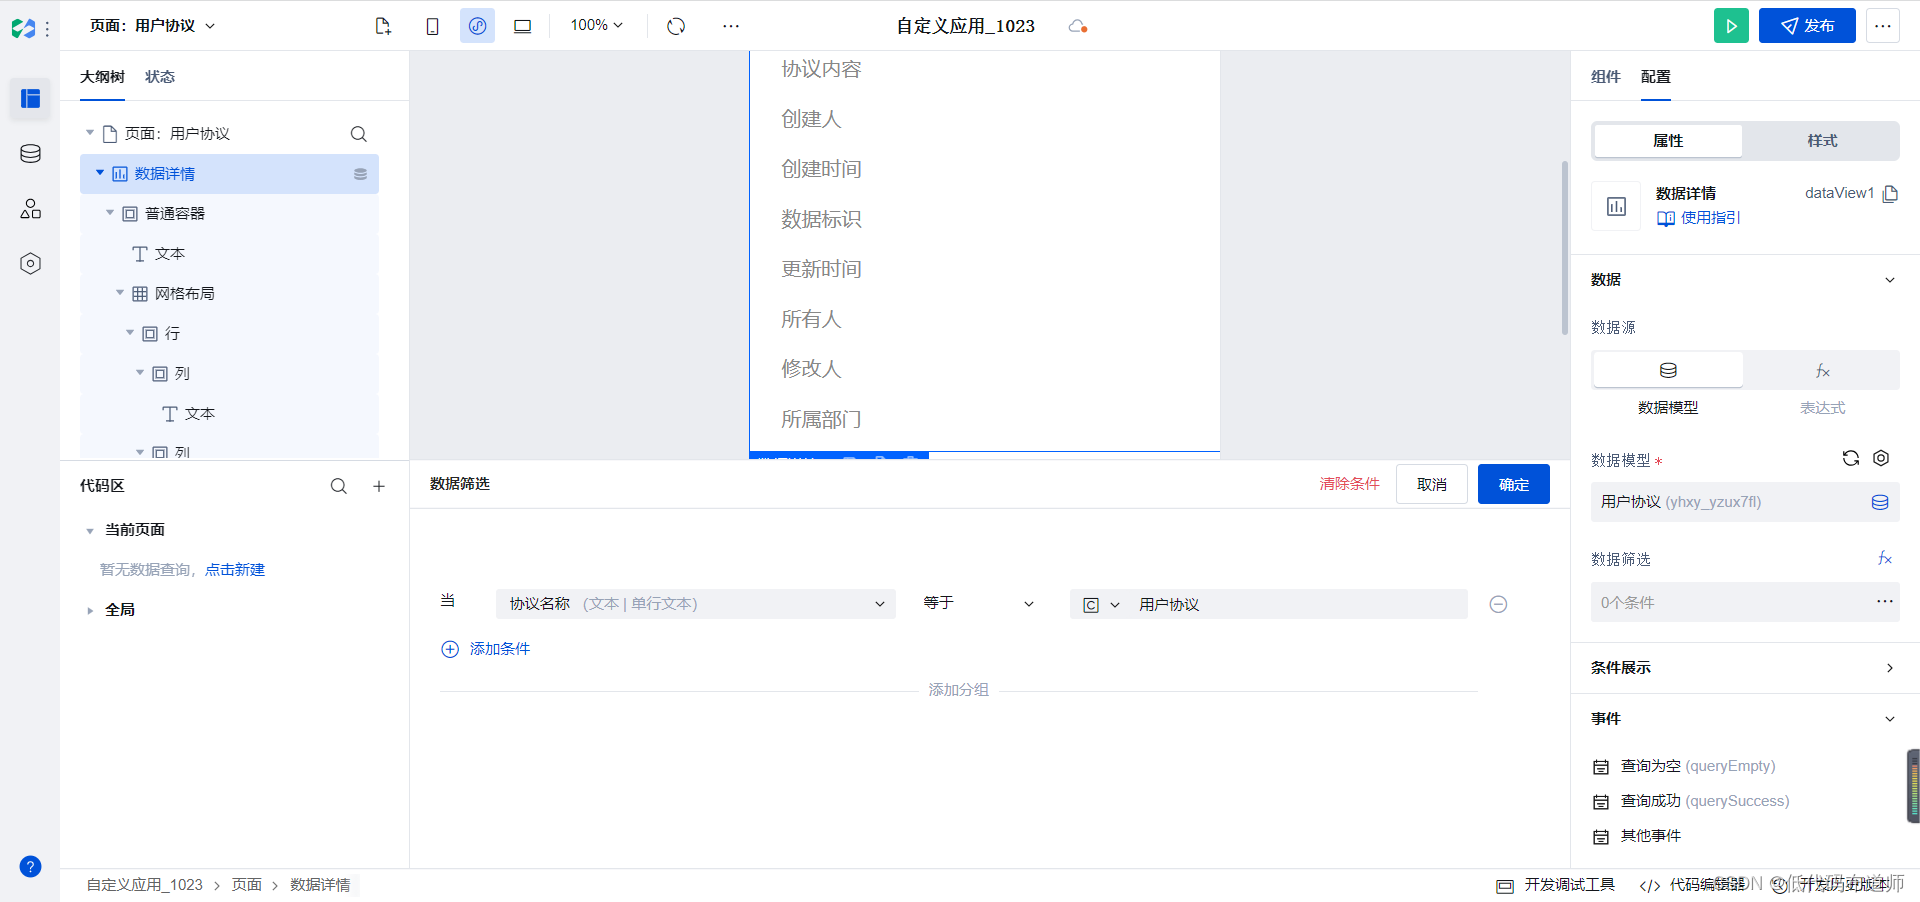
Task: Collapse the 普通容器 tree node
Action: 110,213
